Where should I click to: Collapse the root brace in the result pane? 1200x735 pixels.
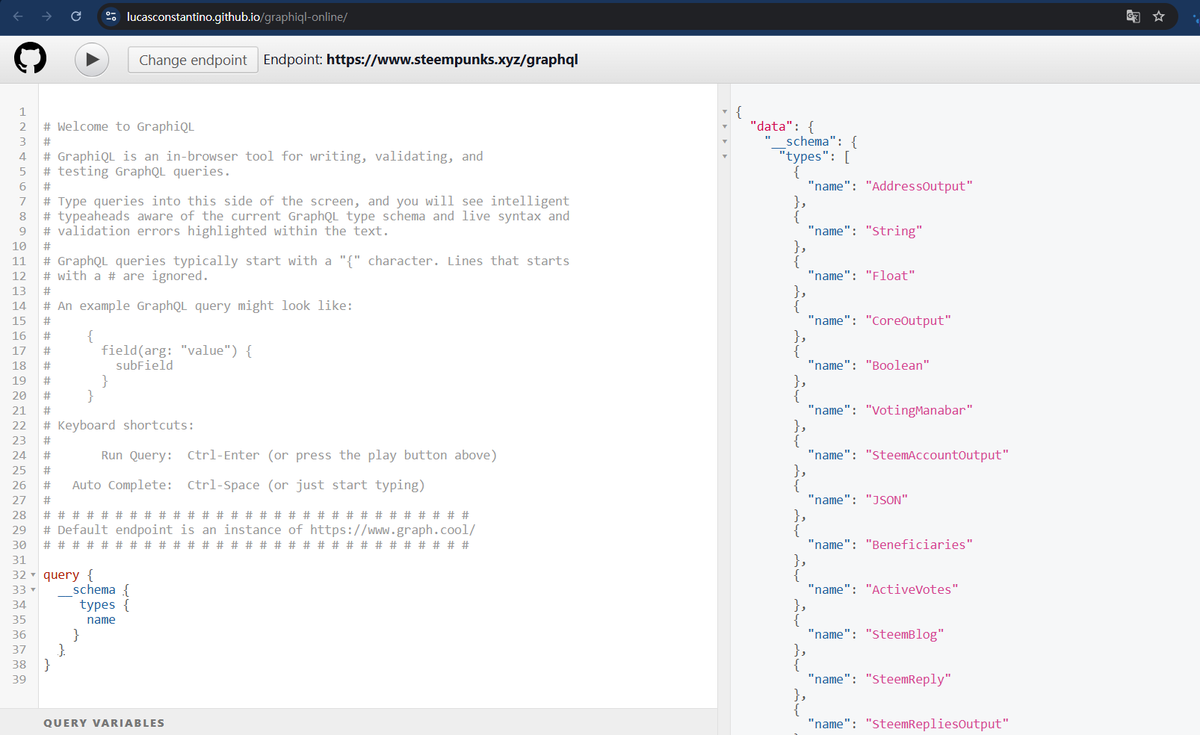[x=725, y=111]
